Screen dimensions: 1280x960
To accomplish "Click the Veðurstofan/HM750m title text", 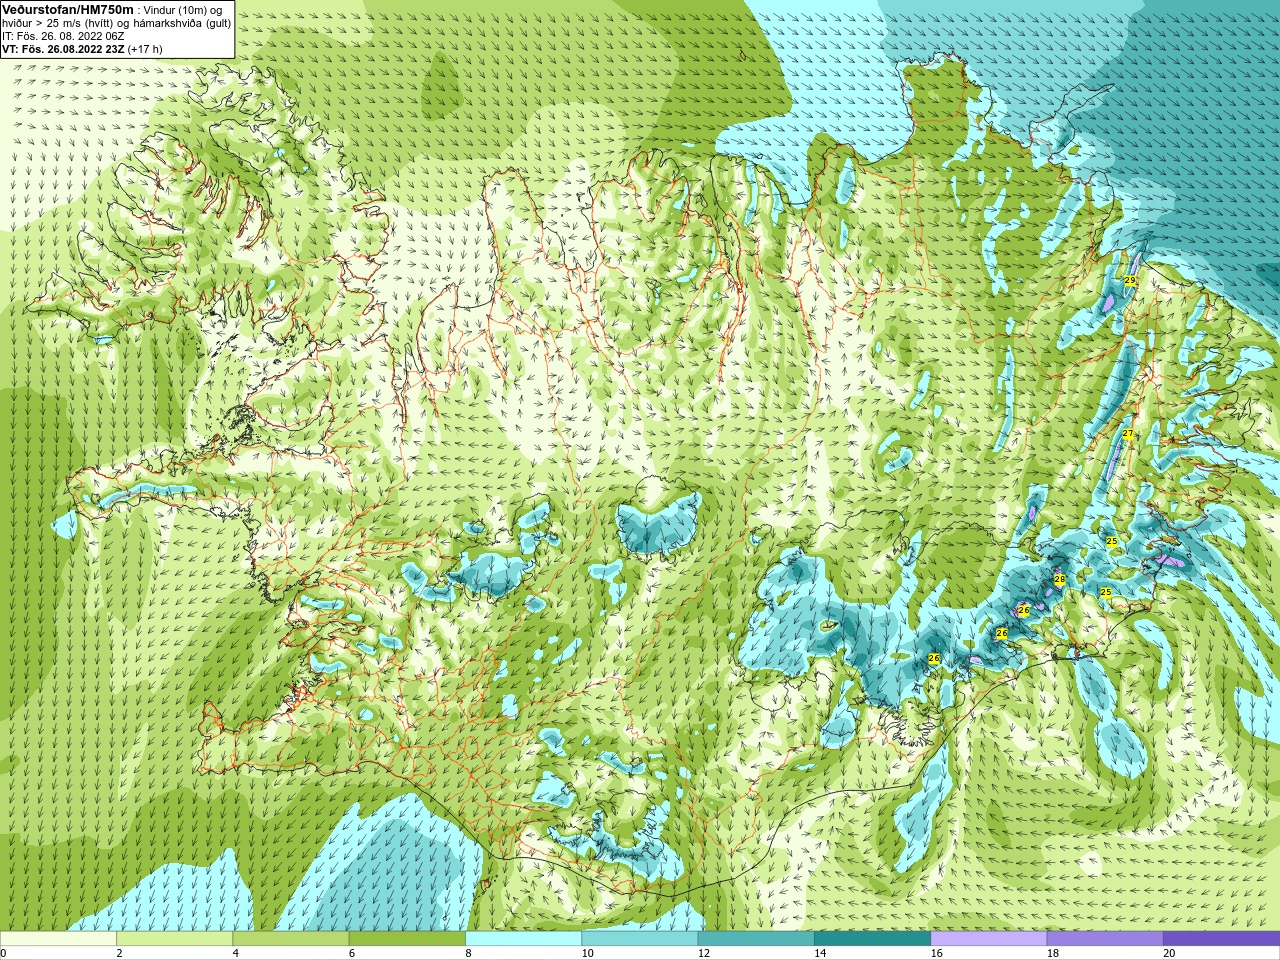I will tap(67, 9).
